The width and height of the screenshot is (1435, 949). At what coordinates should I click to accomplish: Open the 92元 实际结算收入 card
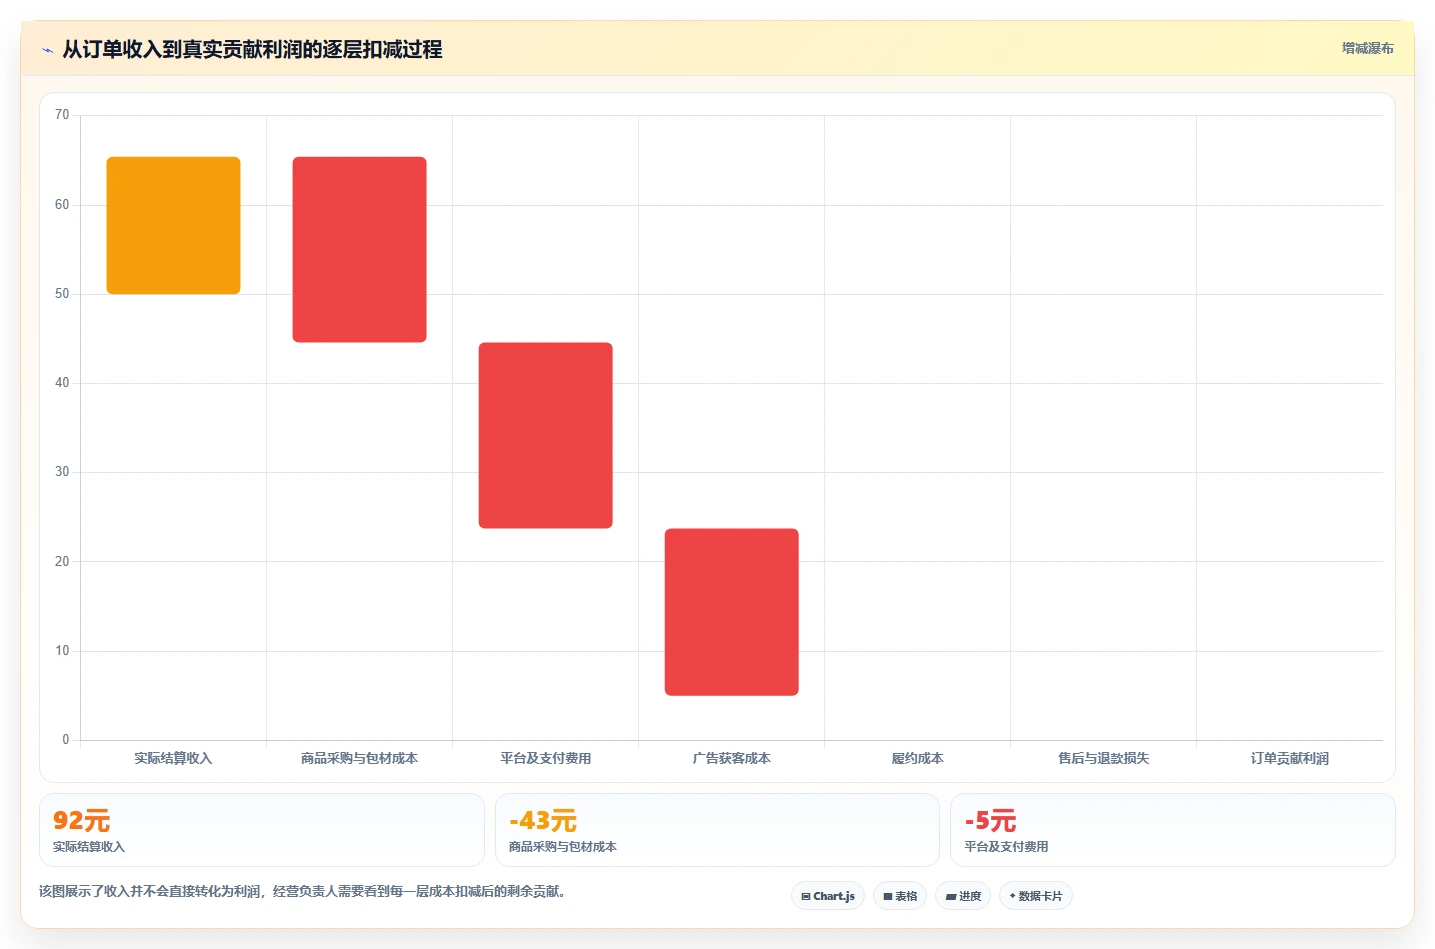pyautogui.click(x=262, y=830)
